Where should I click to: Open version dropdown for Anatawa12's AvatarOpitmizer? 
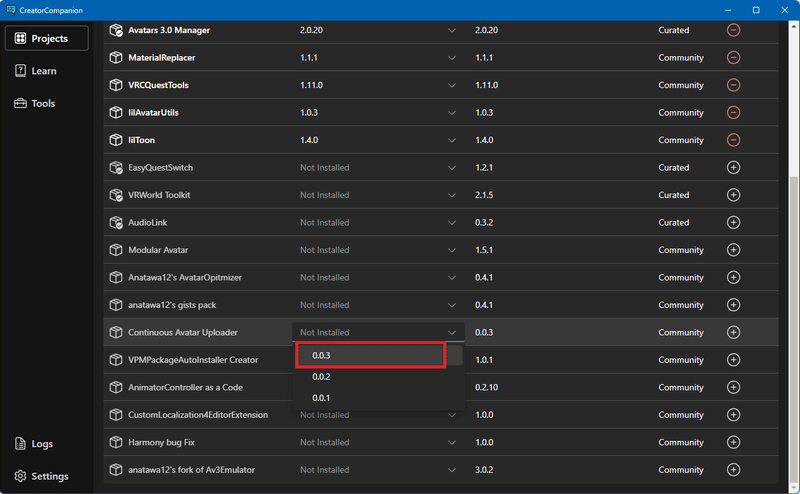click(x=452, y=277)
